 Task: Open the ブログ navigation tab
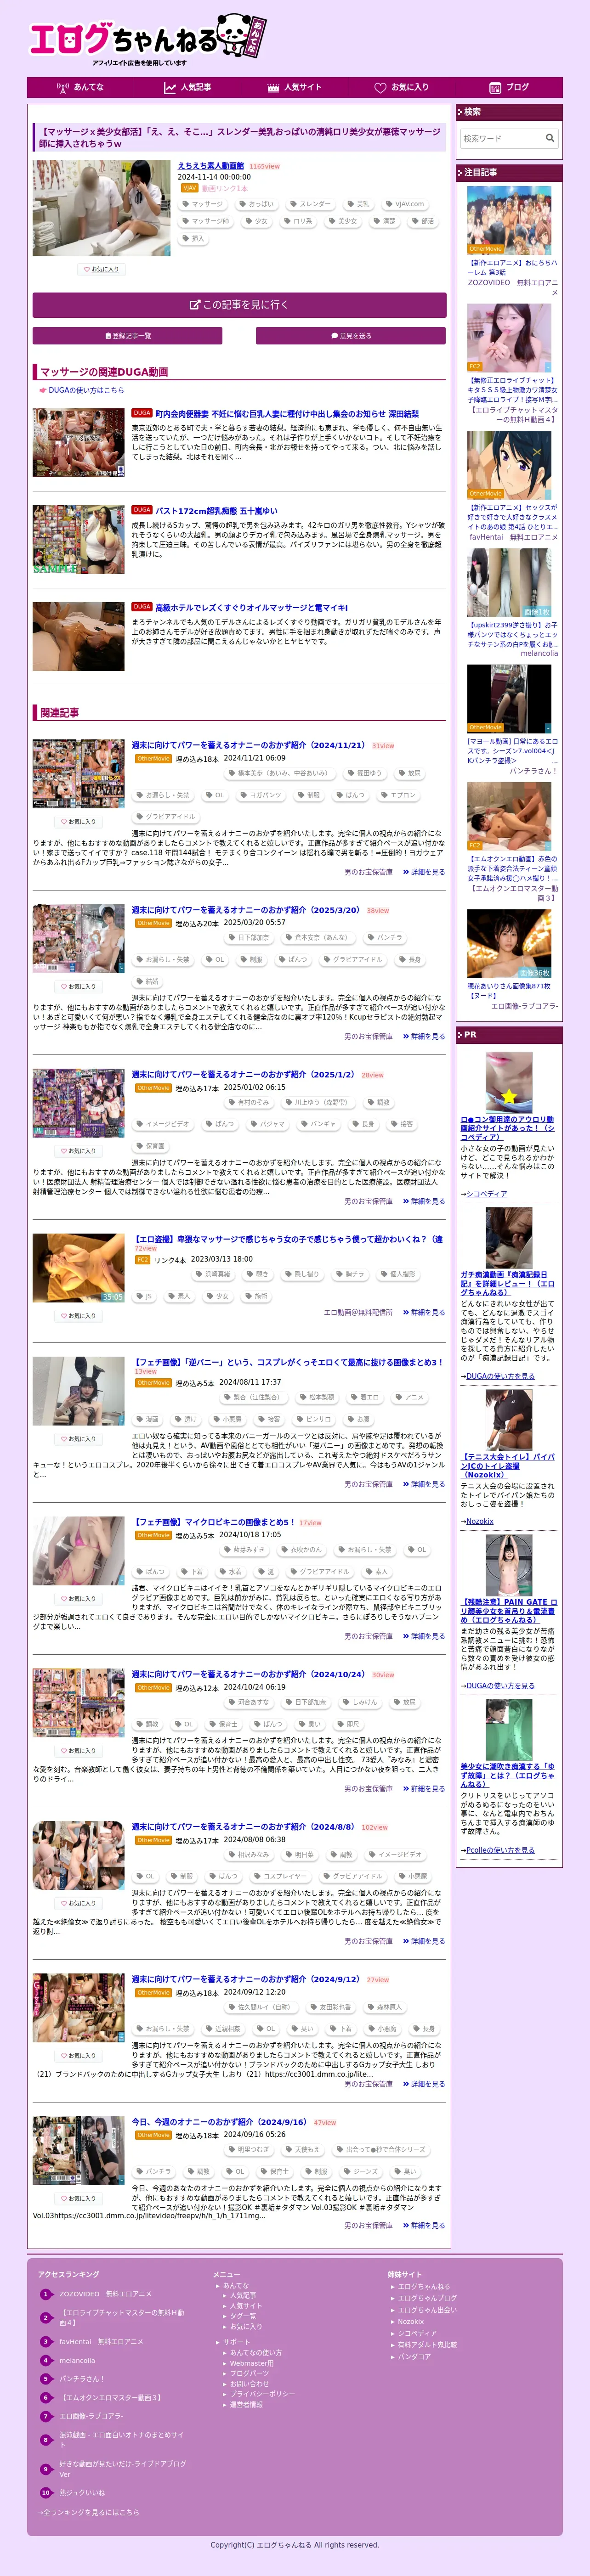[508, 88]
